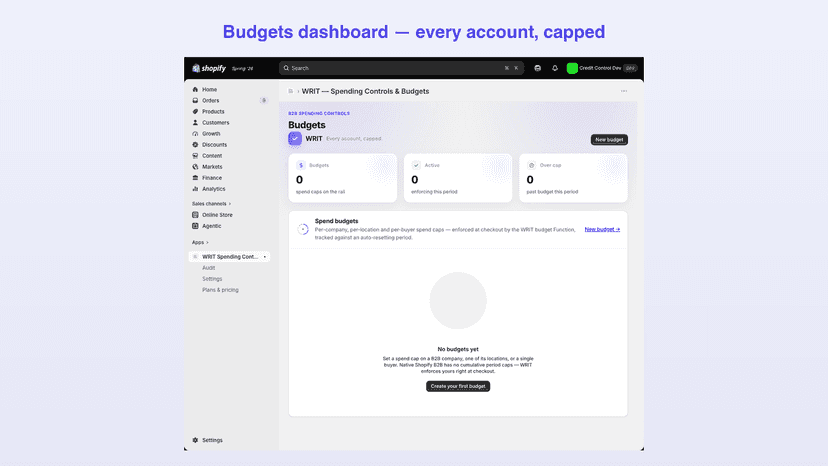Select WRIT Spending Cont... app entry
The height and width of the screenshot is (466, 828).
[x=230, y=257]
